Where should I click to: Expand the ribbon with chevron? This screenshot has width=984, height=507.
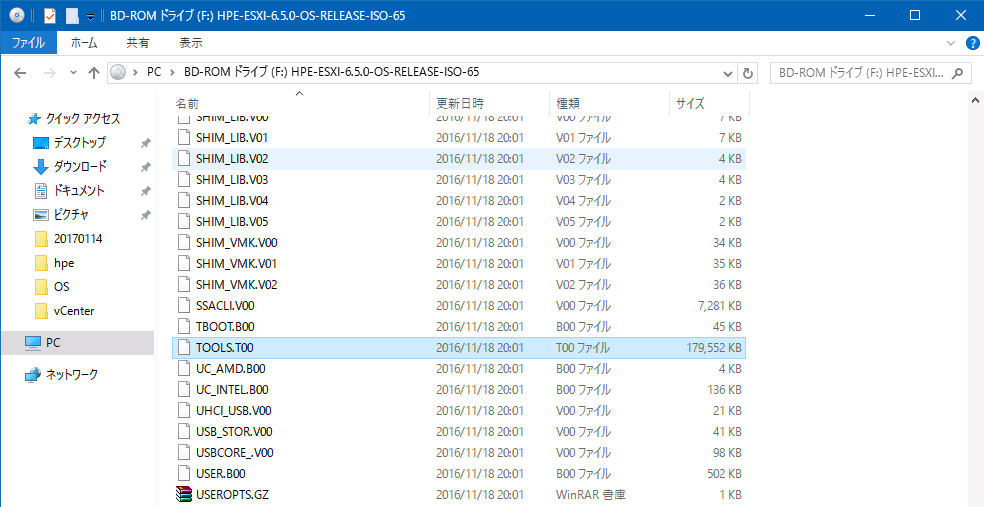point(951,43)
